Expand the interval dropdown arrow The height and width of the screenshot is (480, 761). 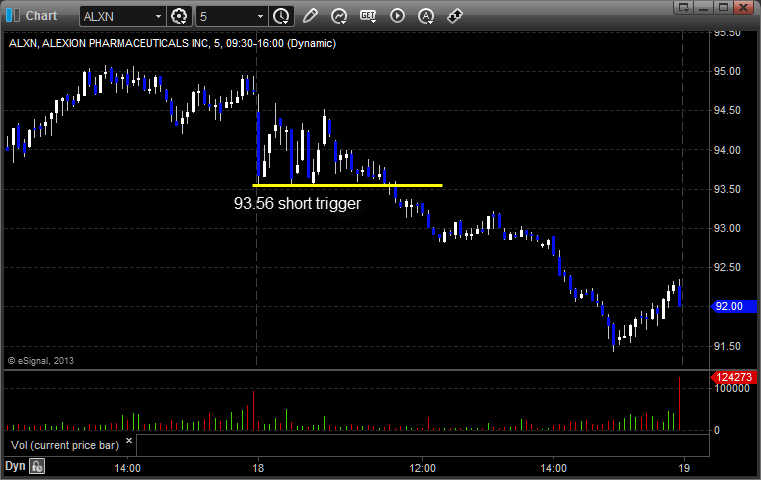[261, 17]
